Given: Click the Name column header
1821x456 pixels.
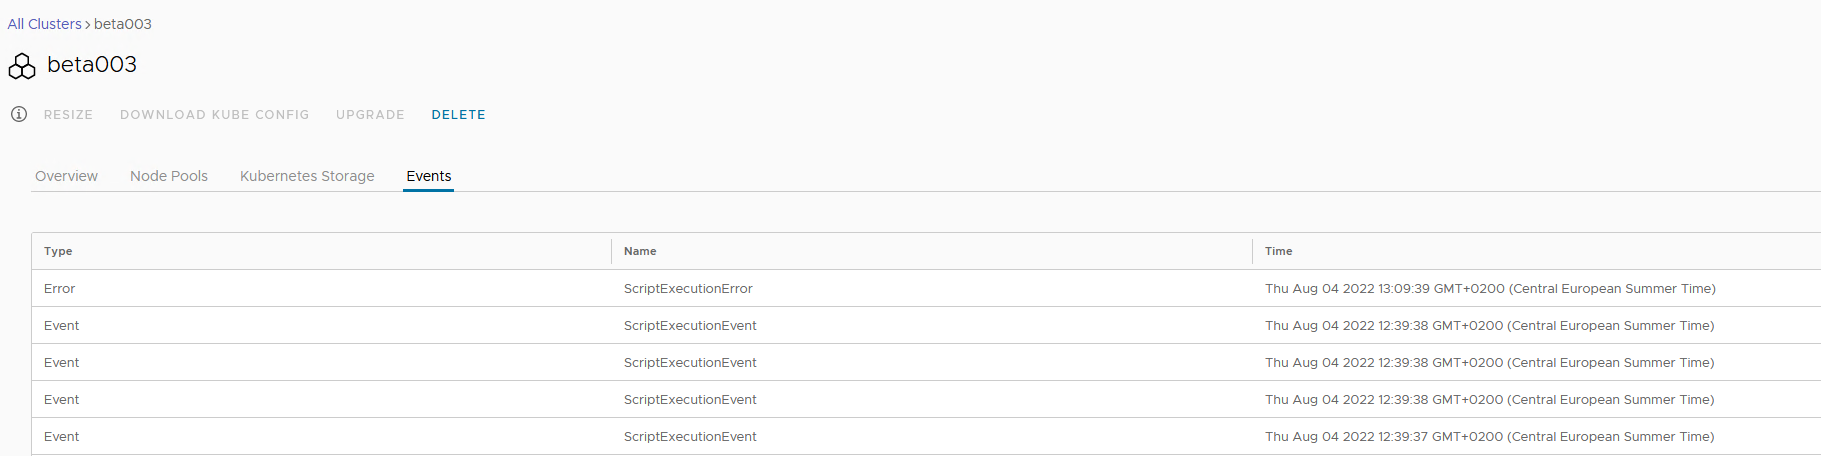Looking at the screenshot, I should [x=640, y=251].
